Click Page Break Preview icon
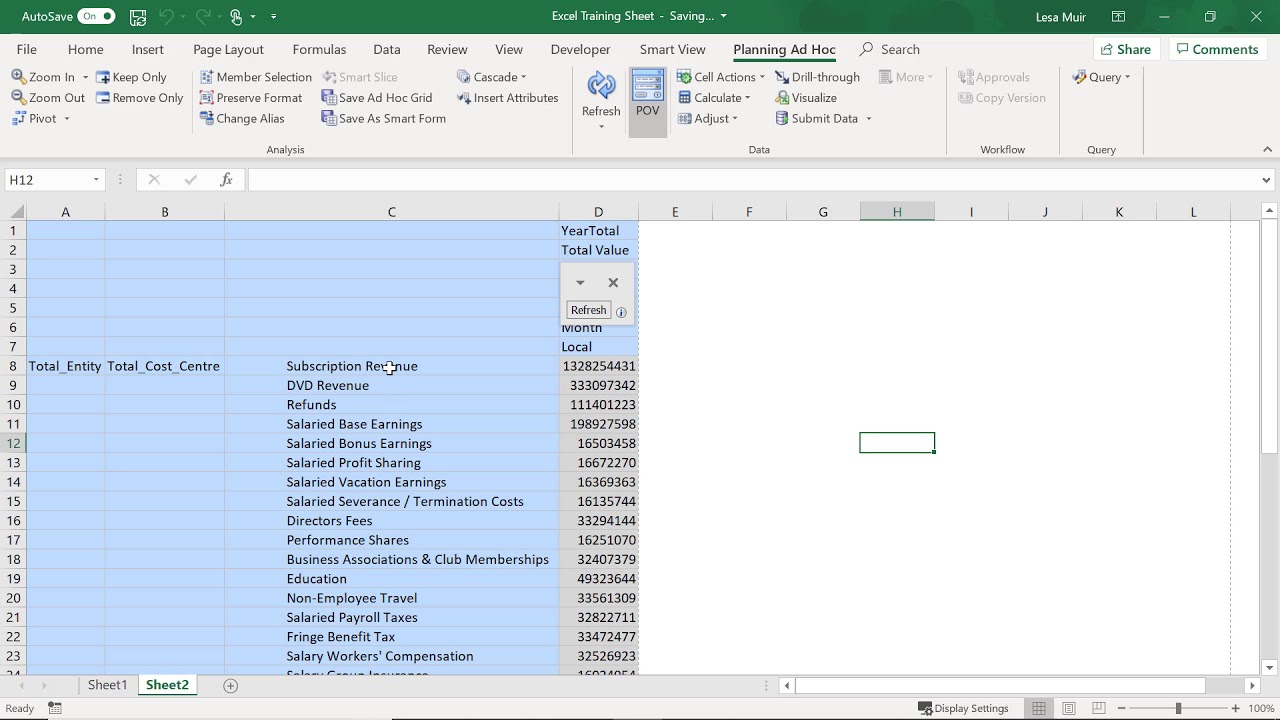This screenshot has width=1280, height=720. click(x=1098, y=708)
